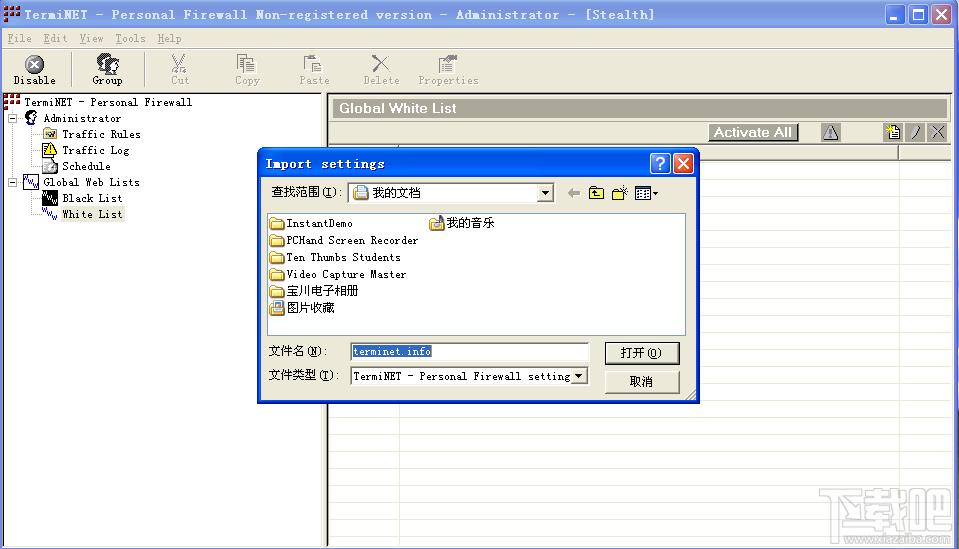
Task: Click the Delete X toolbar icon
Action: pos(380,64)
